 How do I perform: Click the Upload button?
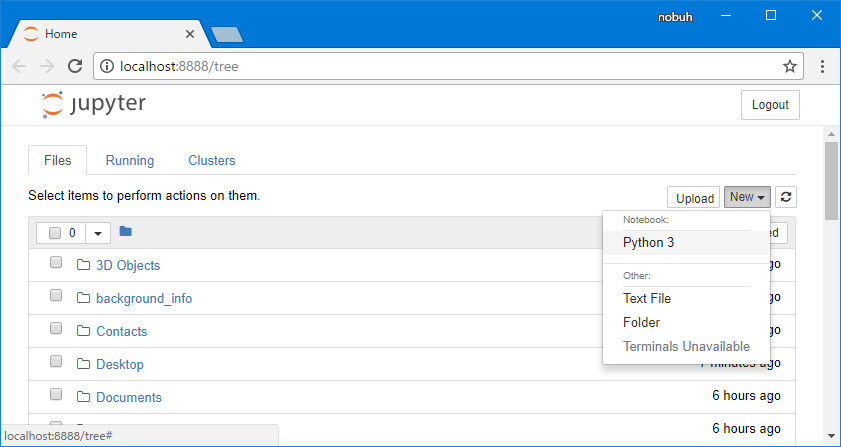tap(694, 197)
